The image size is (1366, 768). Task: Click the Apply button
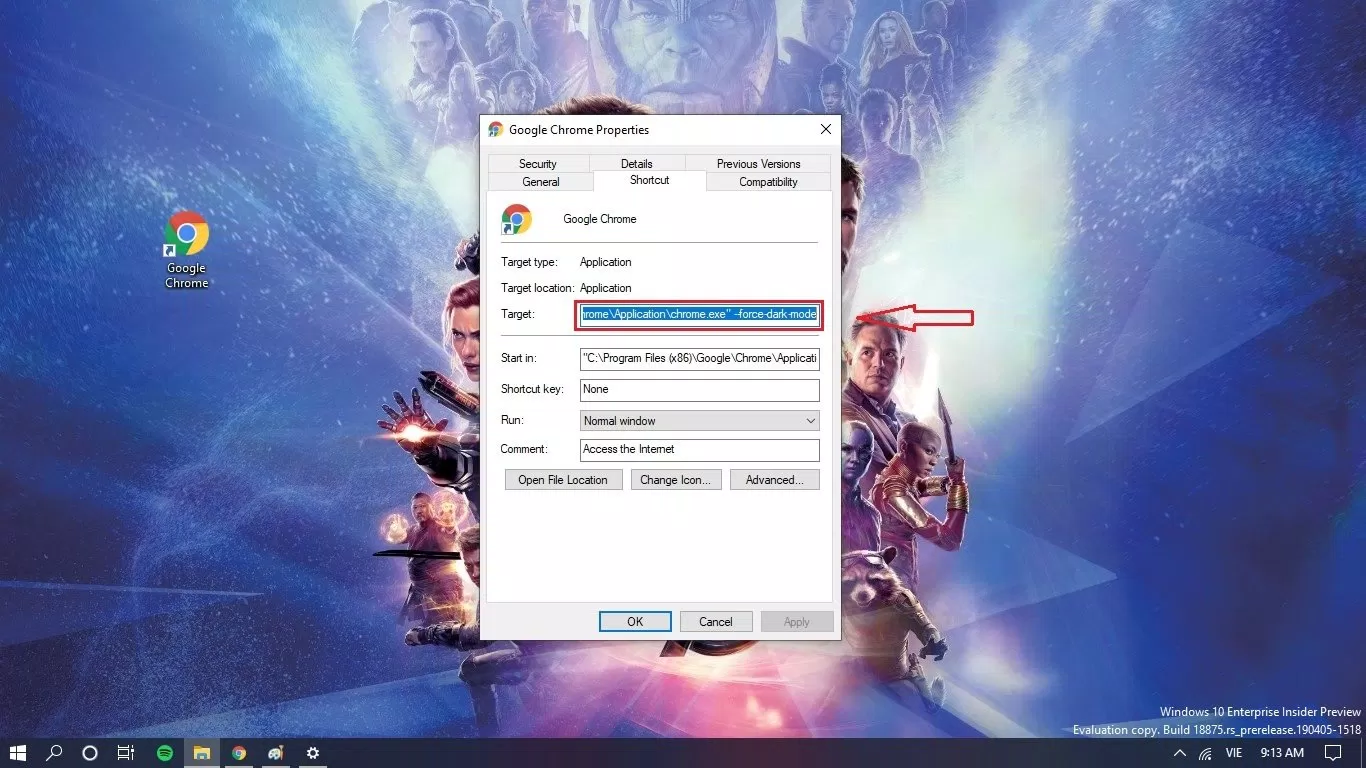(x=797, y=622)
